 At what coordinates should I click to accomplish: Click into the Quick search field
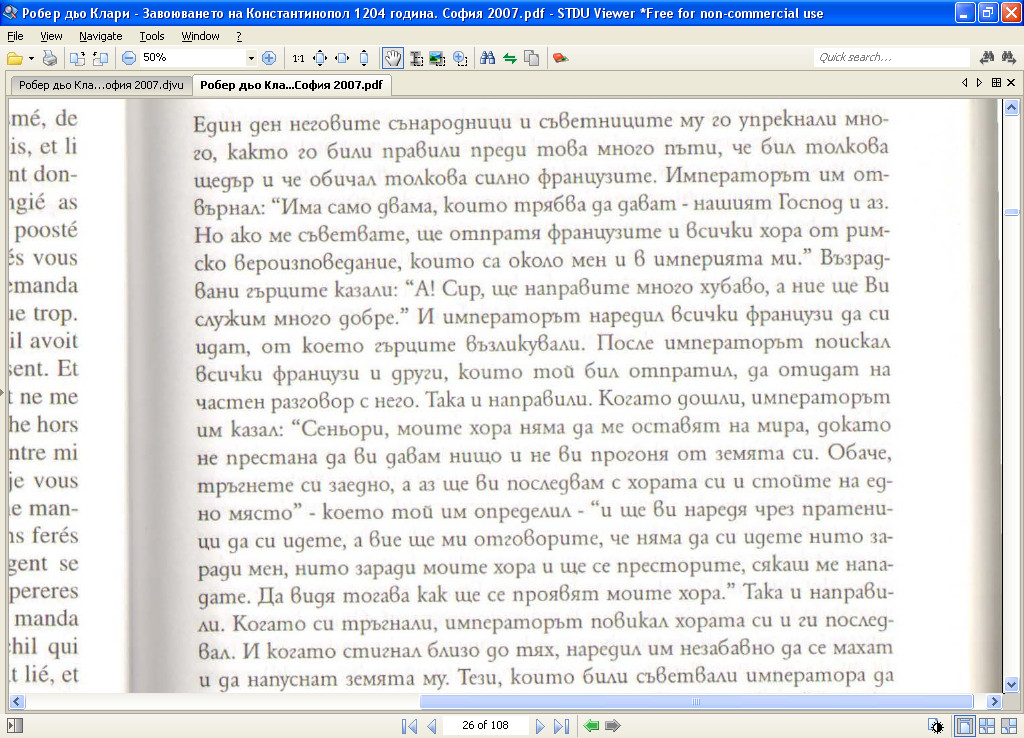pyautogui.click(x=890, y=58)
